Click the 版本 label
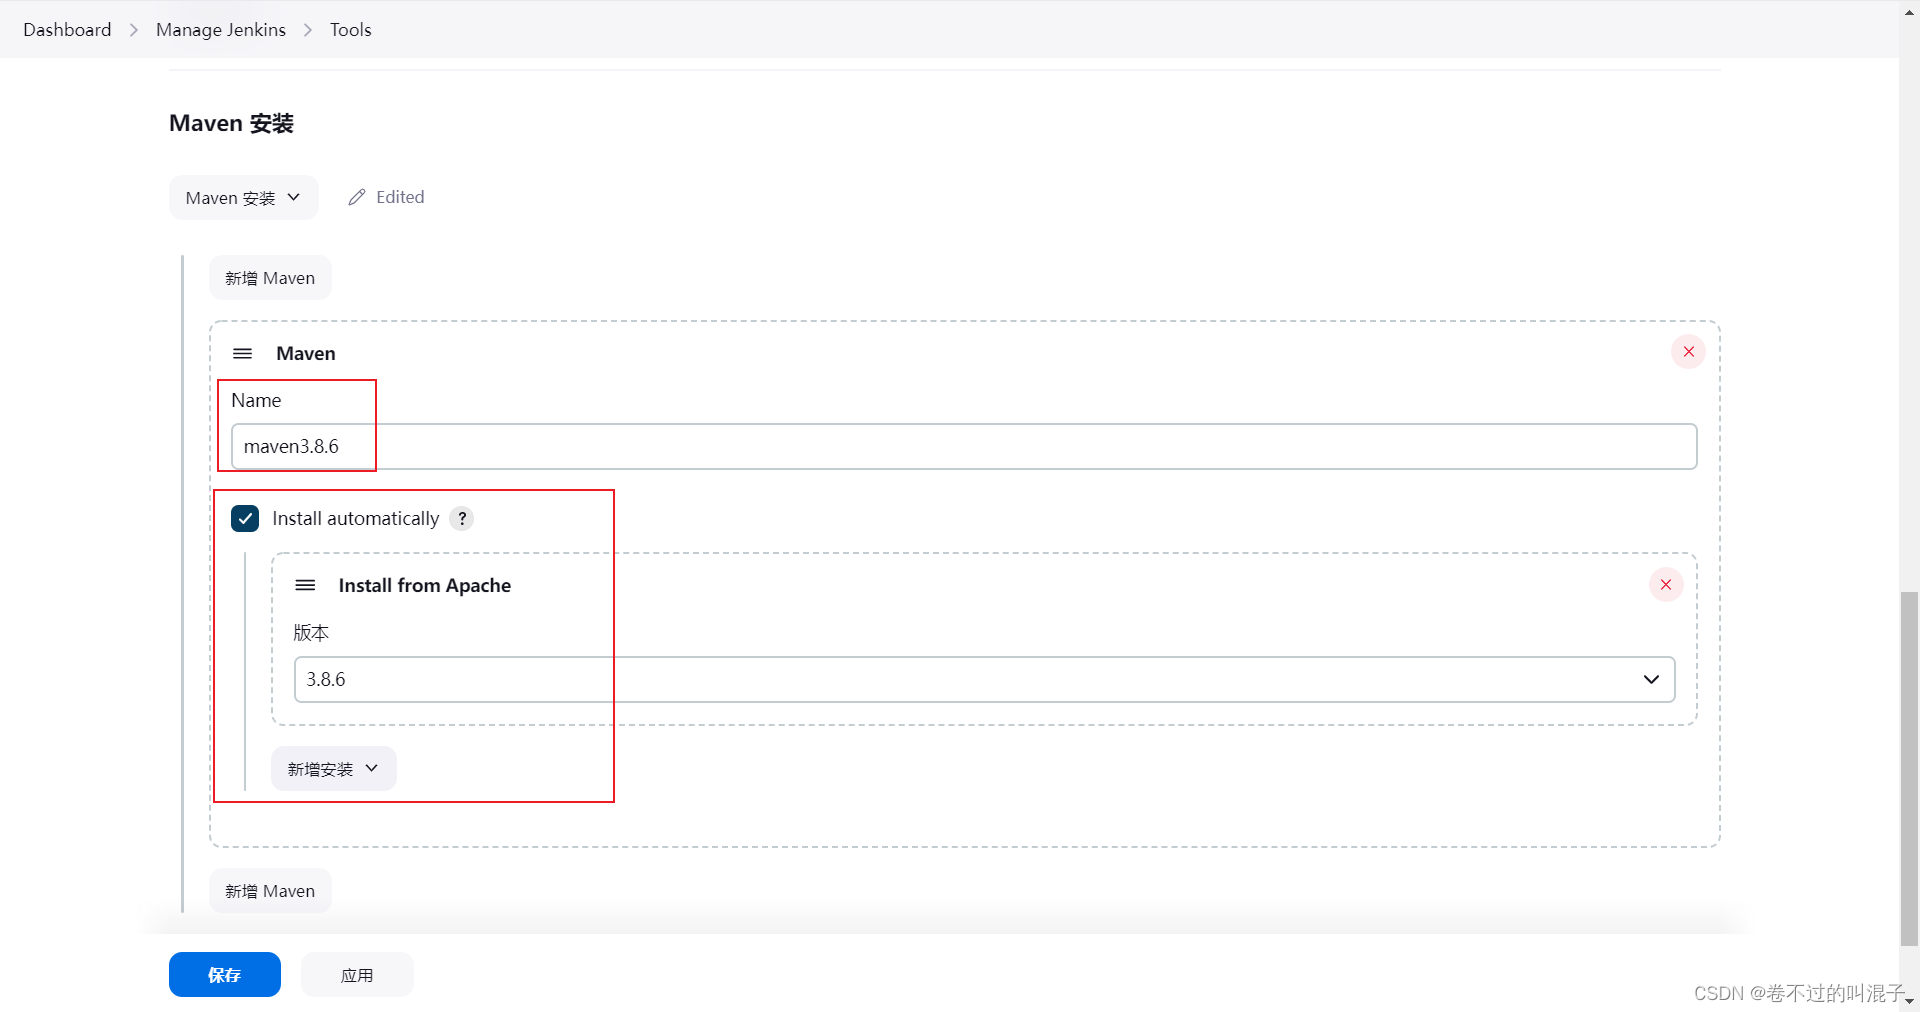Image resolution: width=1920 pixels, height=1012 pixels. point(311,633)
